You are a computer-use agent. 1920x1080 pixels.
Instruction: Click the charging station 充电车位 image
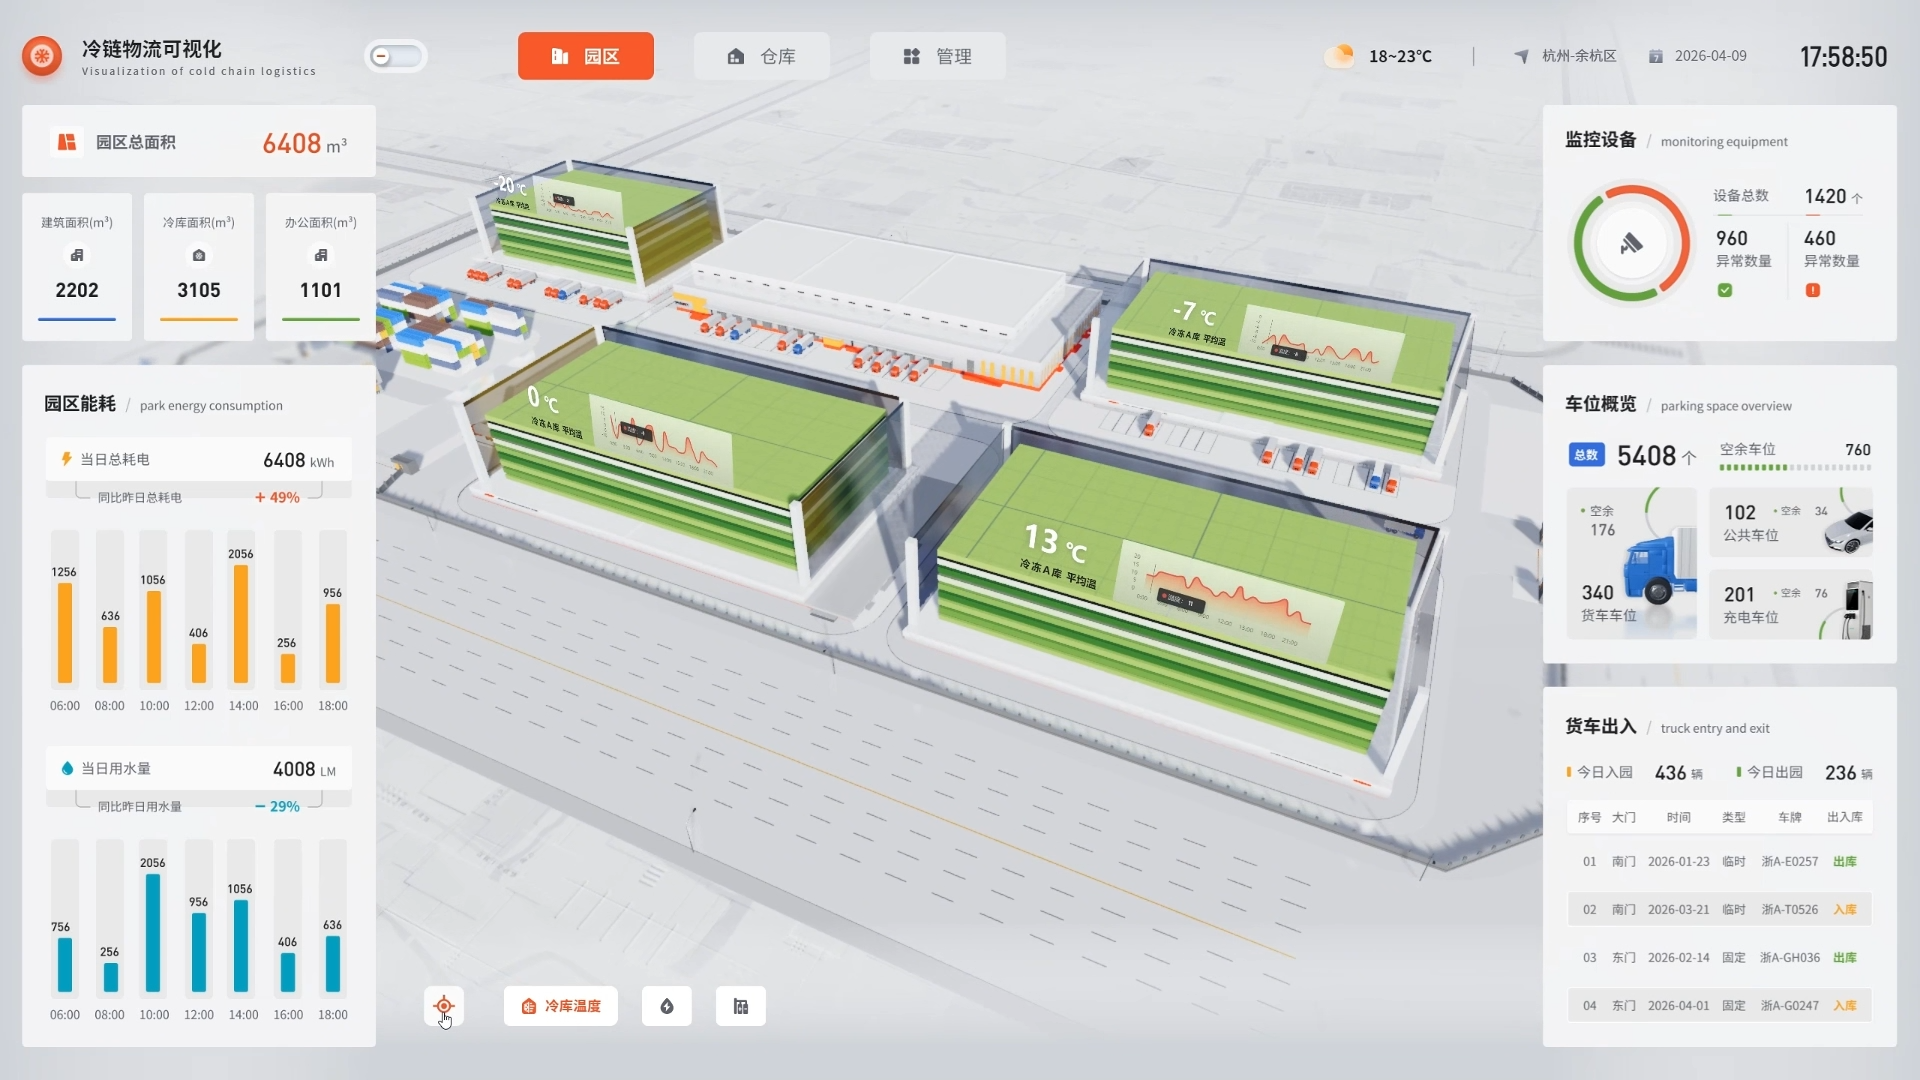coord(1856,608)
